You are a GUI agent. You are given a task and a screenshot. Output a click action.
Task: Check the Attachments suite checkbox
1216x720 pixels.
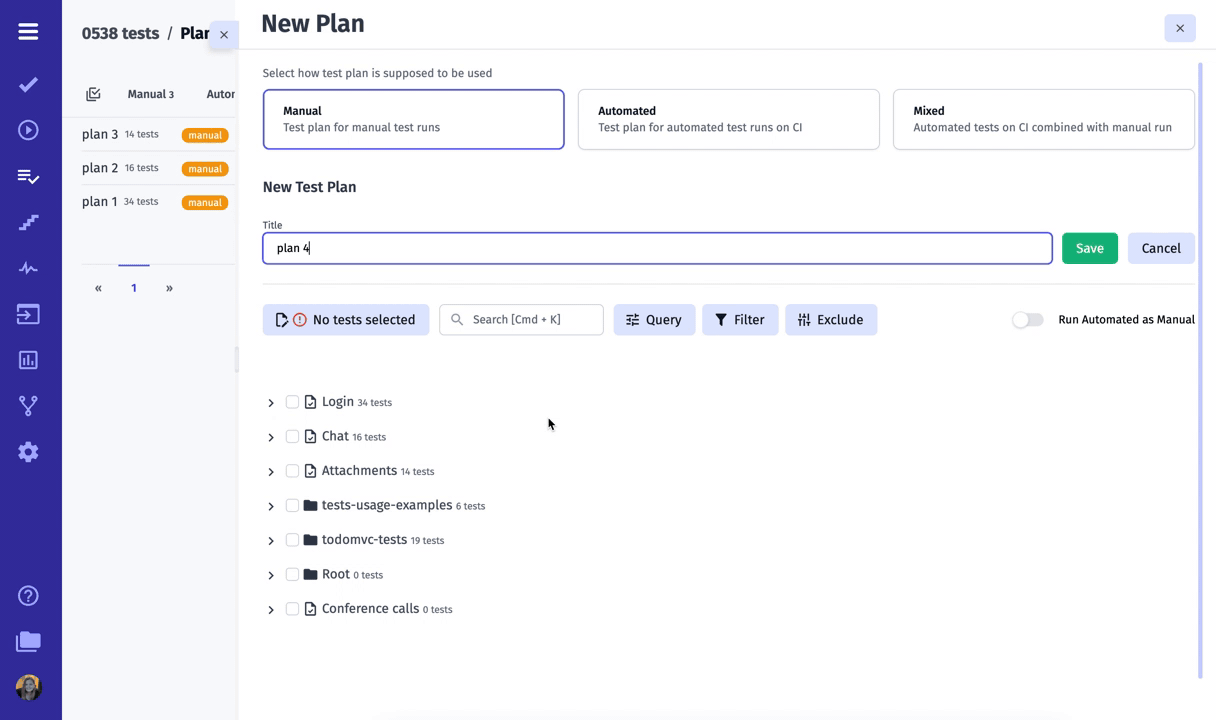click(x=292, y=471)
